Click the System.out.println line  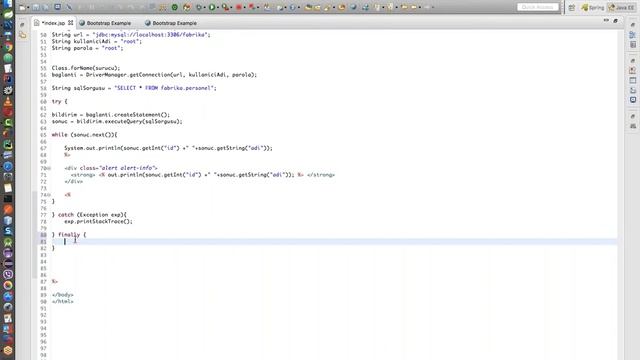(168, 148)
